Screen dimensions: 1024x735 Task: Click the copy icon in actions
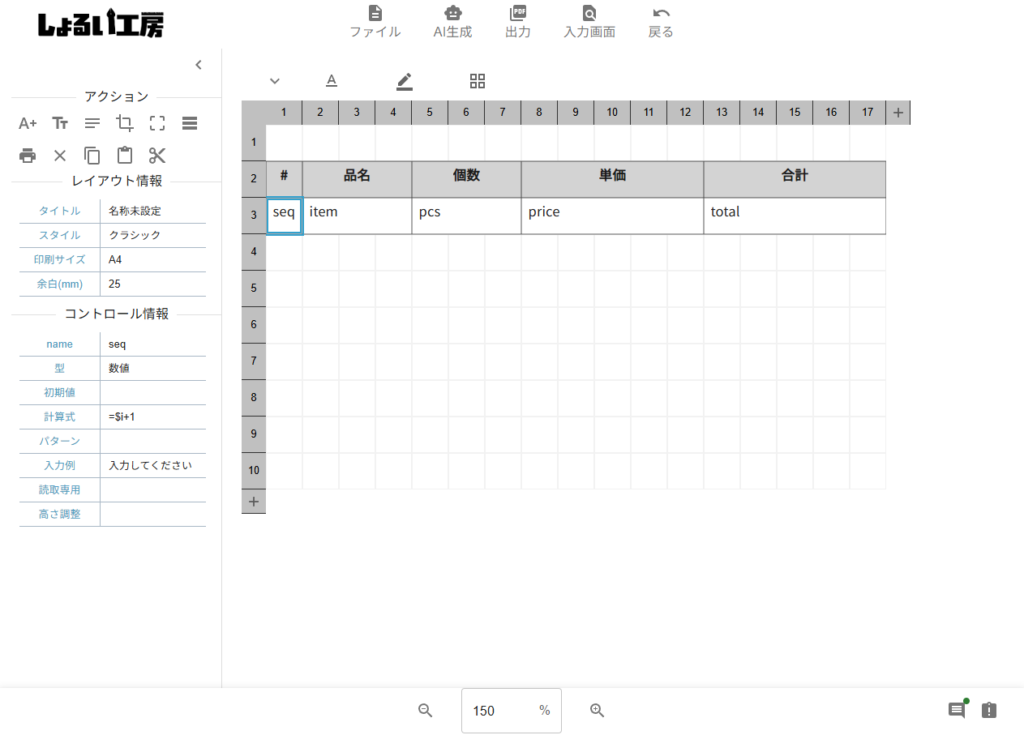click(x=92, y=155)
